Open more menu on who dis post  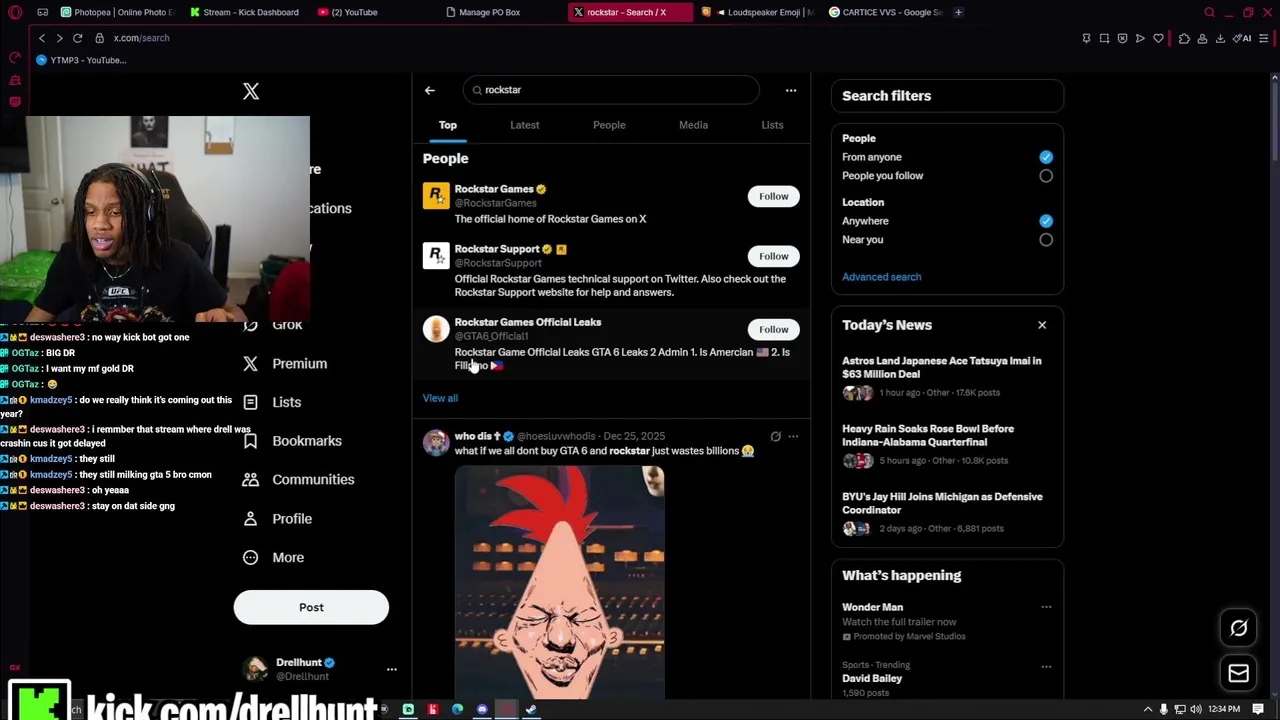pos(793,436)
